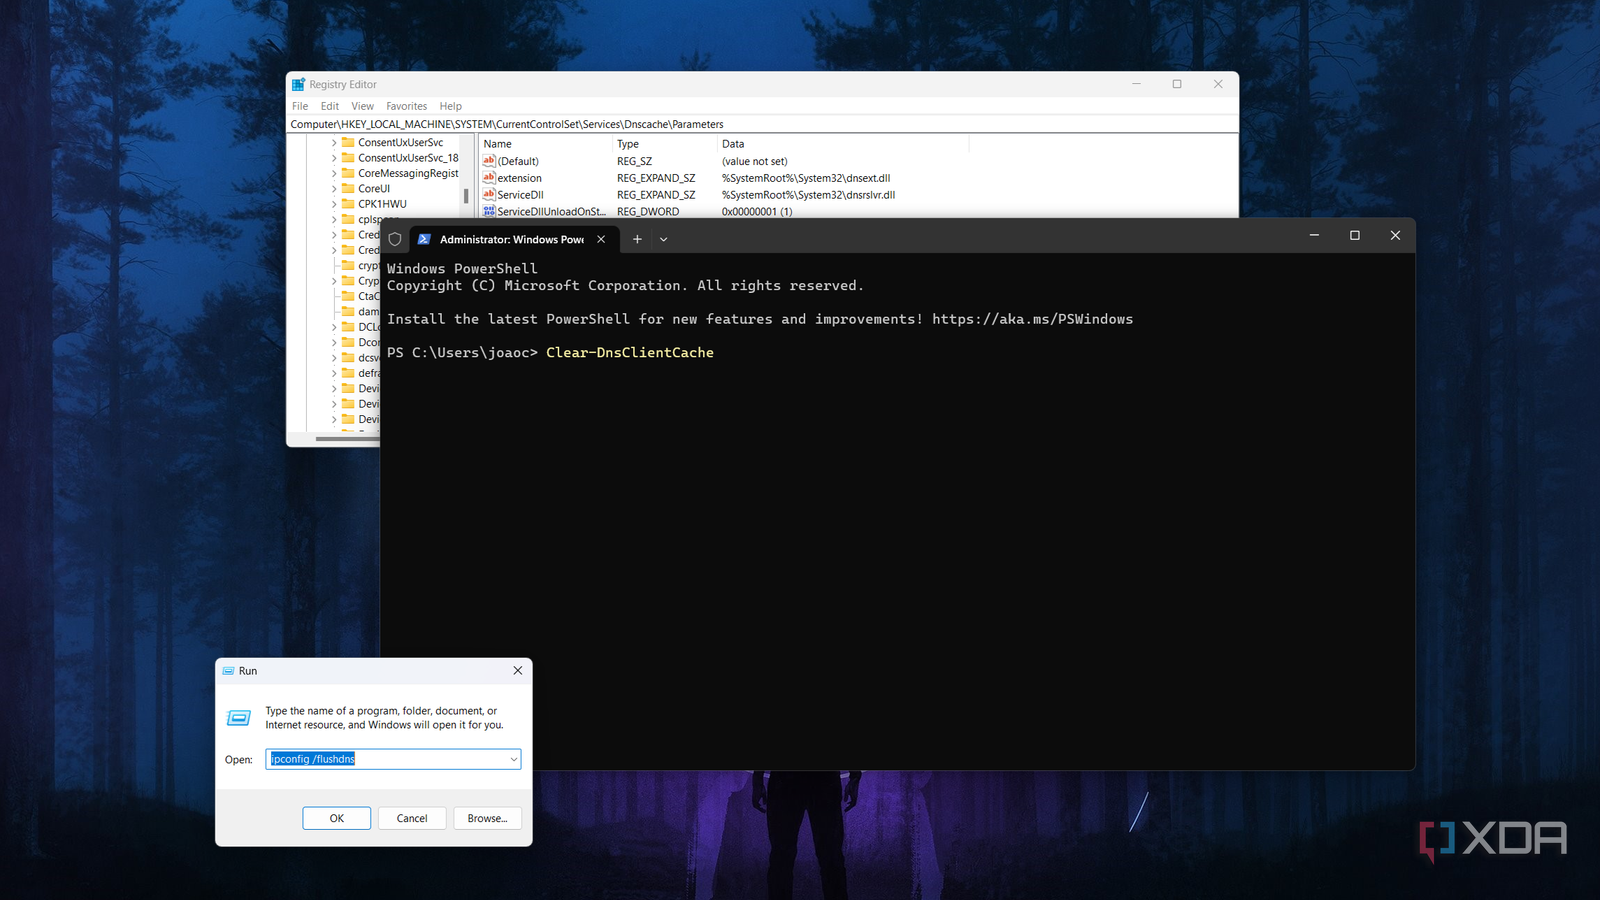Select the extension registry value icon

pos(489,178)
